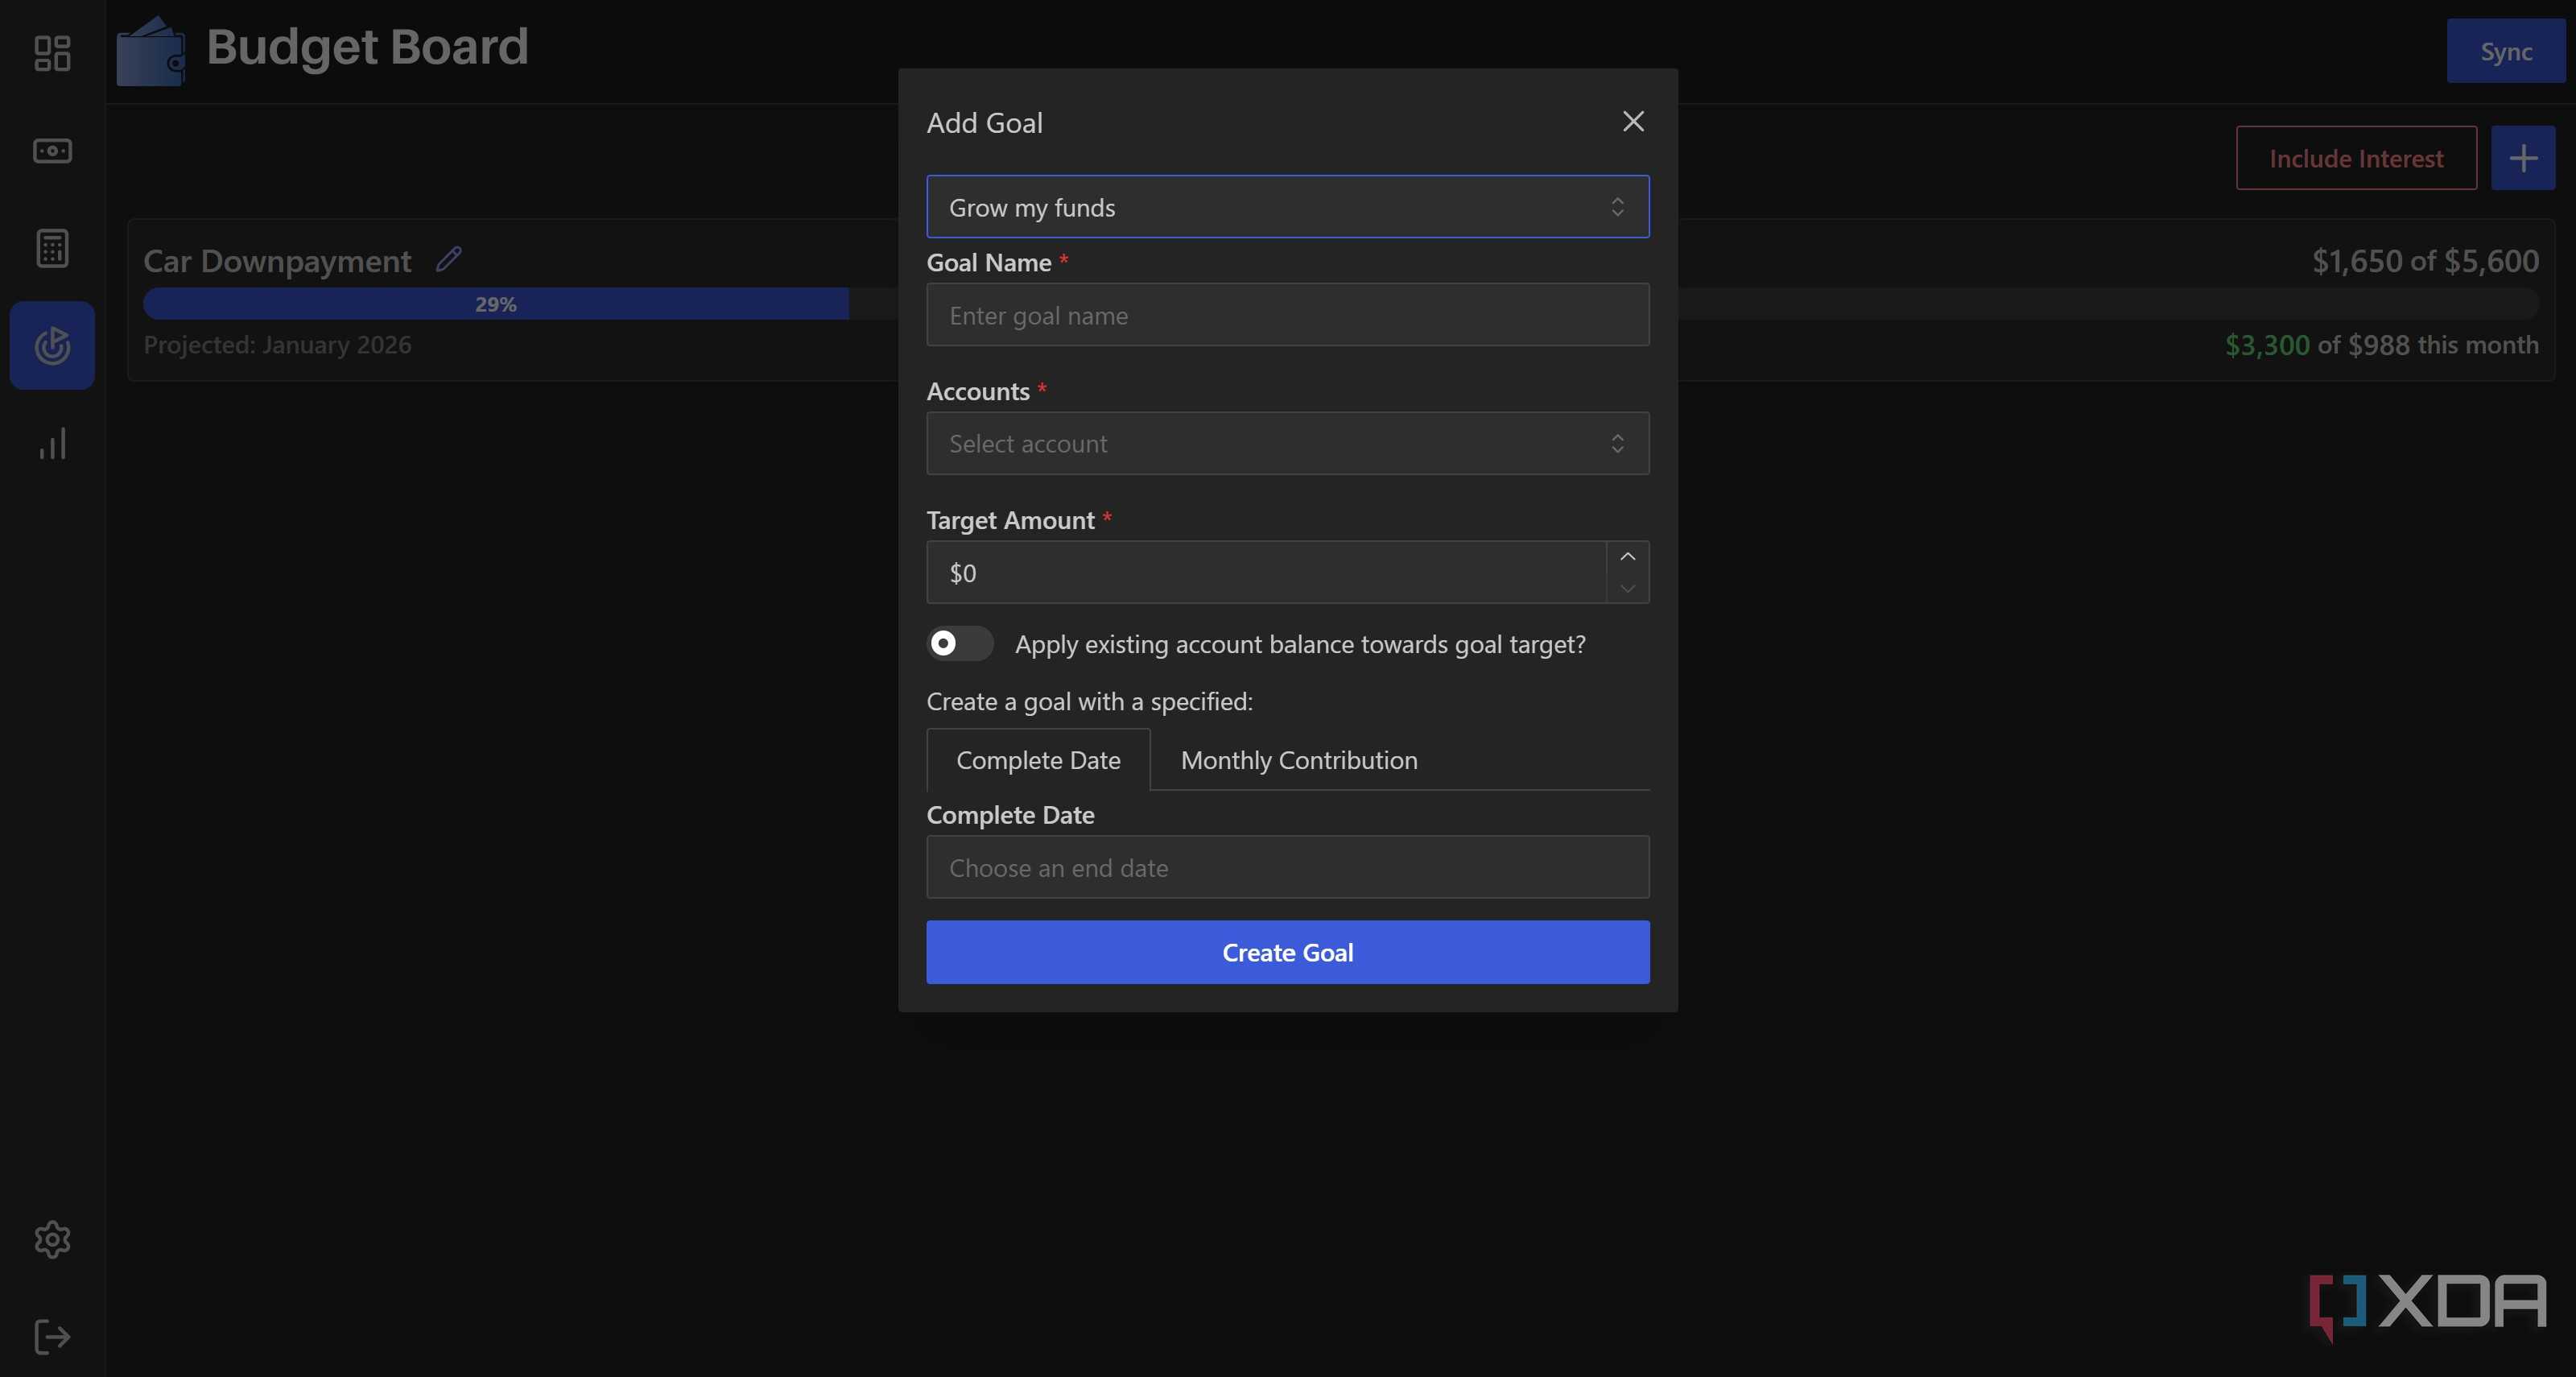2576x1377 pixels.
Task: Click the Budget Board wallet logo
Action: (151, 51)
